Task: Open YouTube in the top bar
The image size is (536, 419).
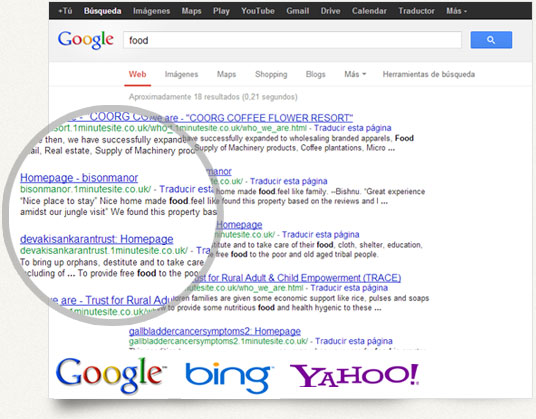Action: 258,11
